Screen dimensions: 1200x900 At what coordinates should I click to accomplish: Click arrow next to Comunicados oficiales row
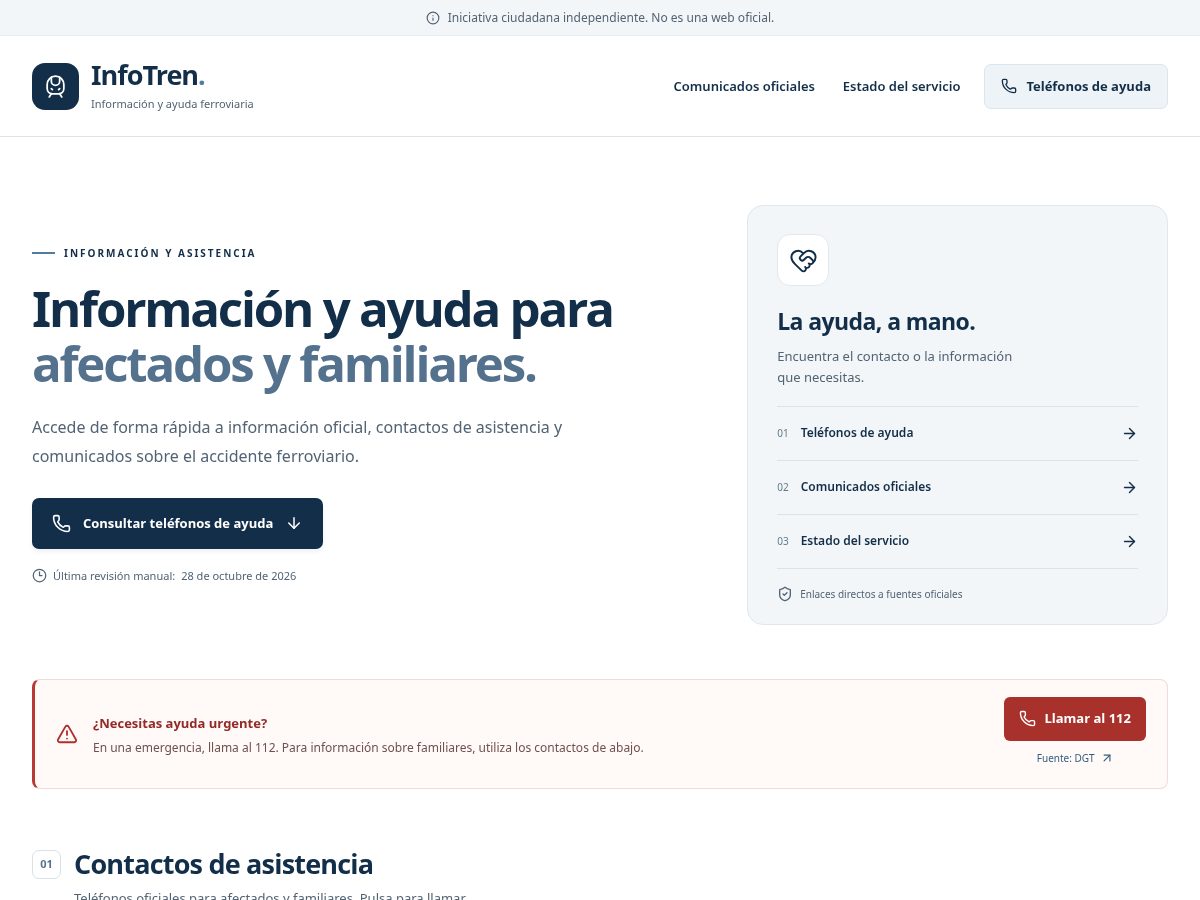1129,487
